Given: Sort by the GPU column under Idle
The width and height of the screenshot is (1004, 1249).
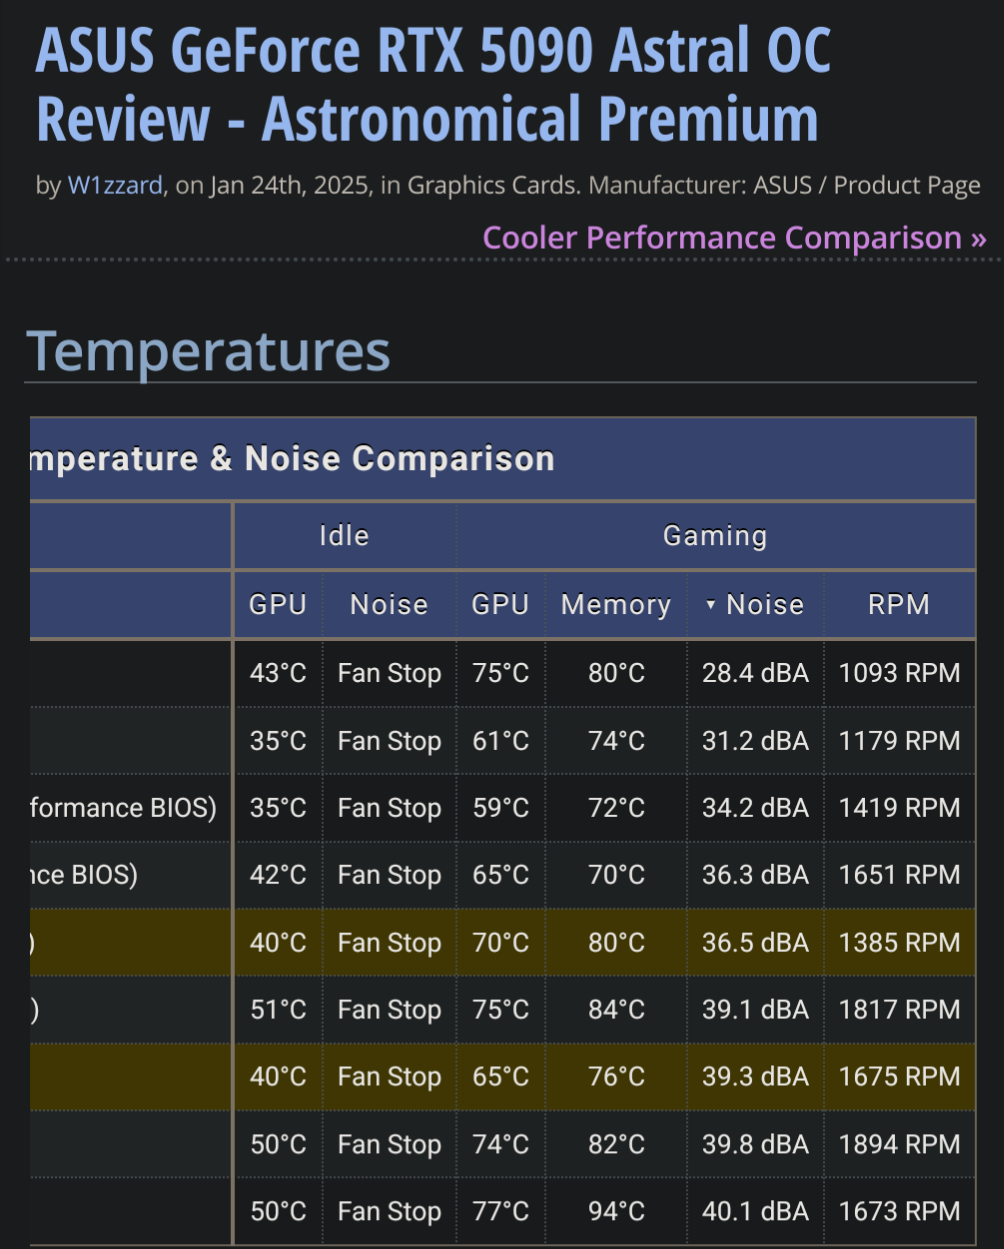Looking at the screenshot, I should [x=278, y=605].
